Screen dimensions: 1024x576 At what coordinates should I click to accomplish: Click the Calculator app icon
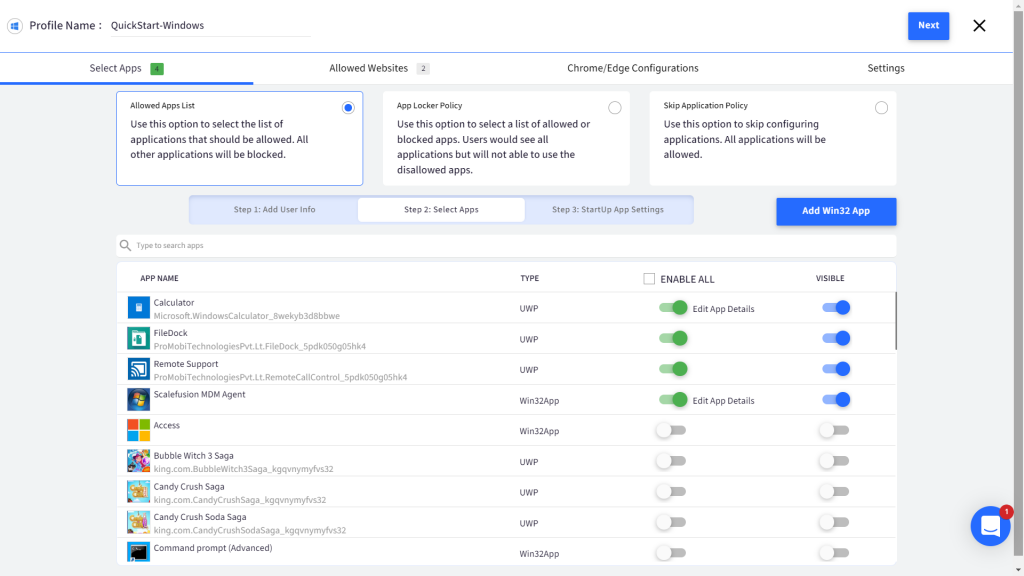138,308
